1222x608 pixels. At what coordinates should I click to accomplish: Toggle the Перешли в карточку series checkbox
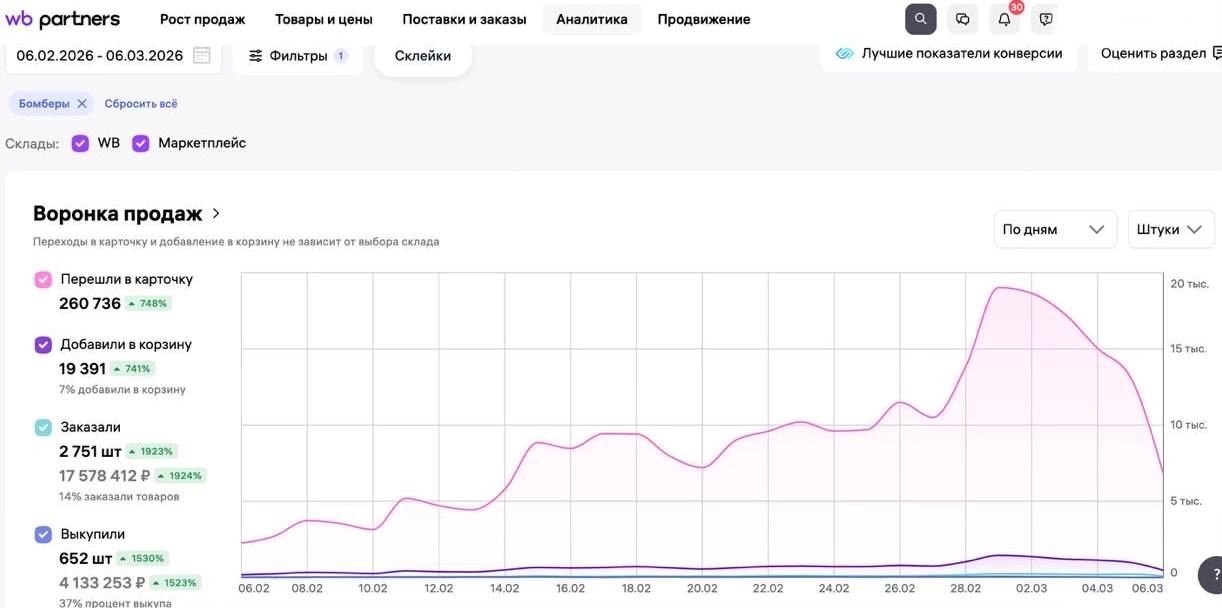click(x=43, y=280)
